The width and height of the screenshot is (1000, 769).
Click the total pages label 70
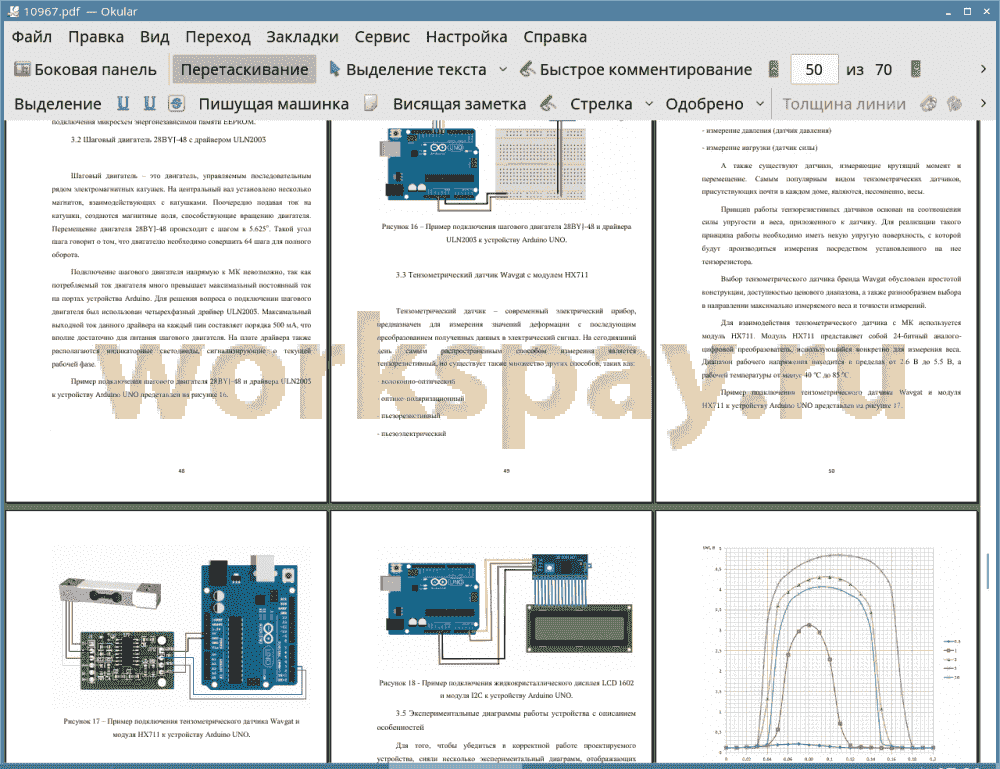coord(883,70)
